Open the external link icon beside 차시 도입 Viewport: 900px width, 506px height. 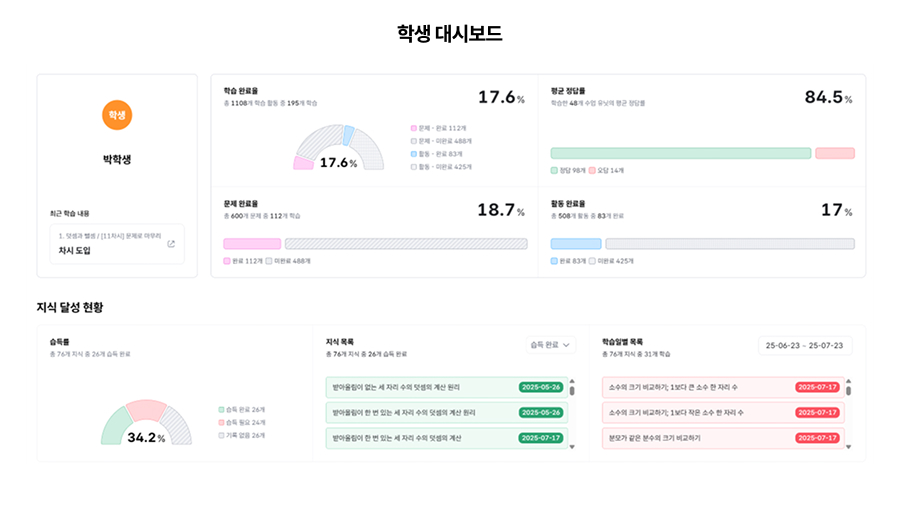(x=171, y=244)
